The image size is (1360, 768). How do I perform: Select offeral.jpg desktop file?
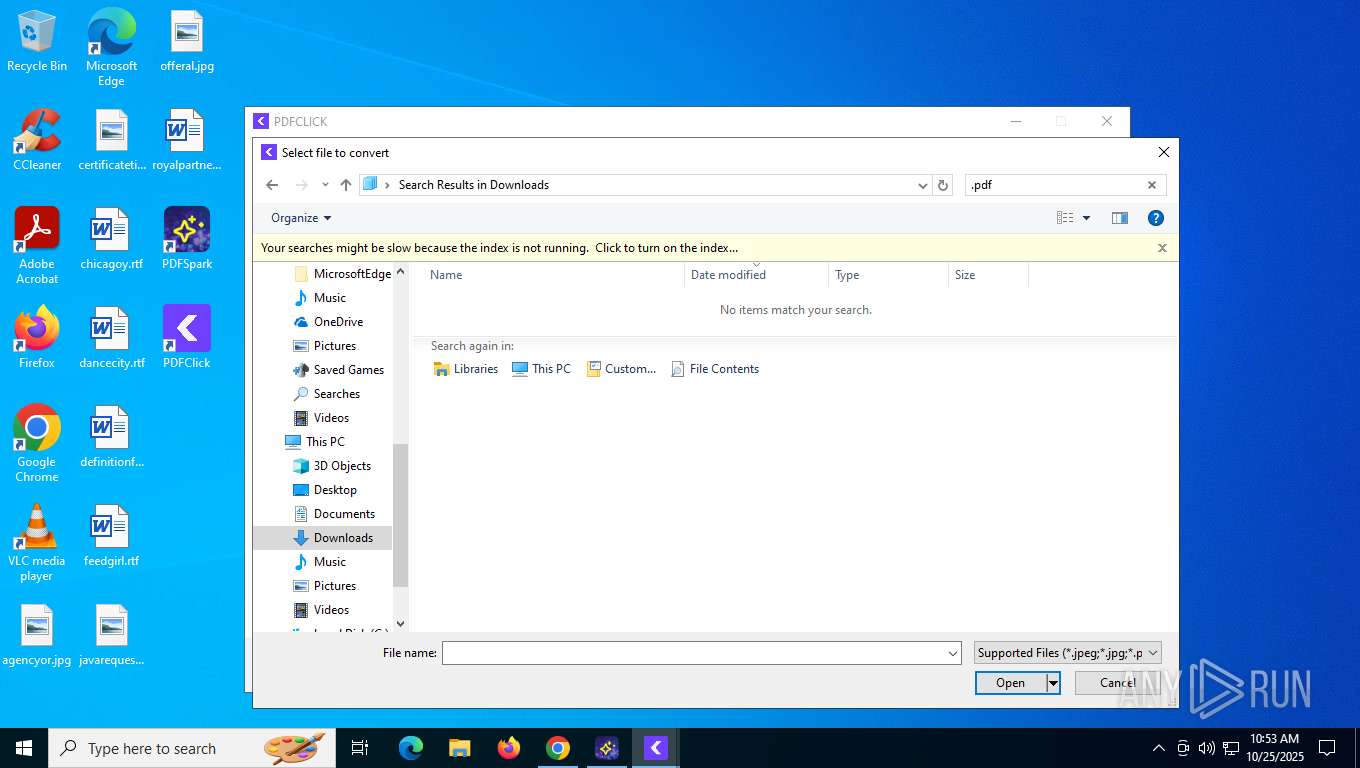tap(187, 42)
